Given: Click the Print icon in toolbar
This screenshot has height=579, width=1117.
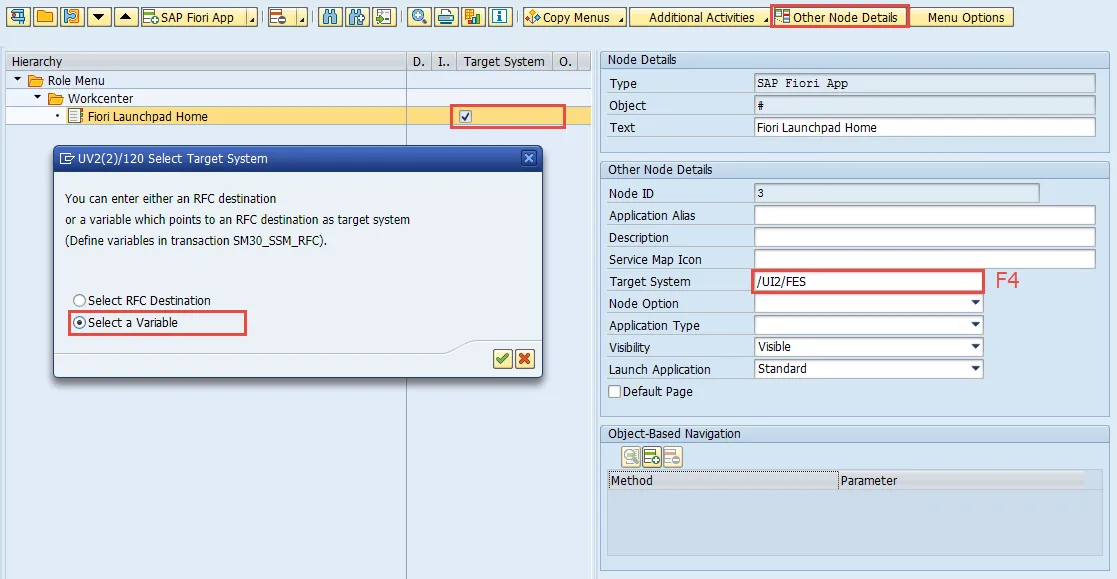Looking at the screenshot, I should [x=446, y=17].
